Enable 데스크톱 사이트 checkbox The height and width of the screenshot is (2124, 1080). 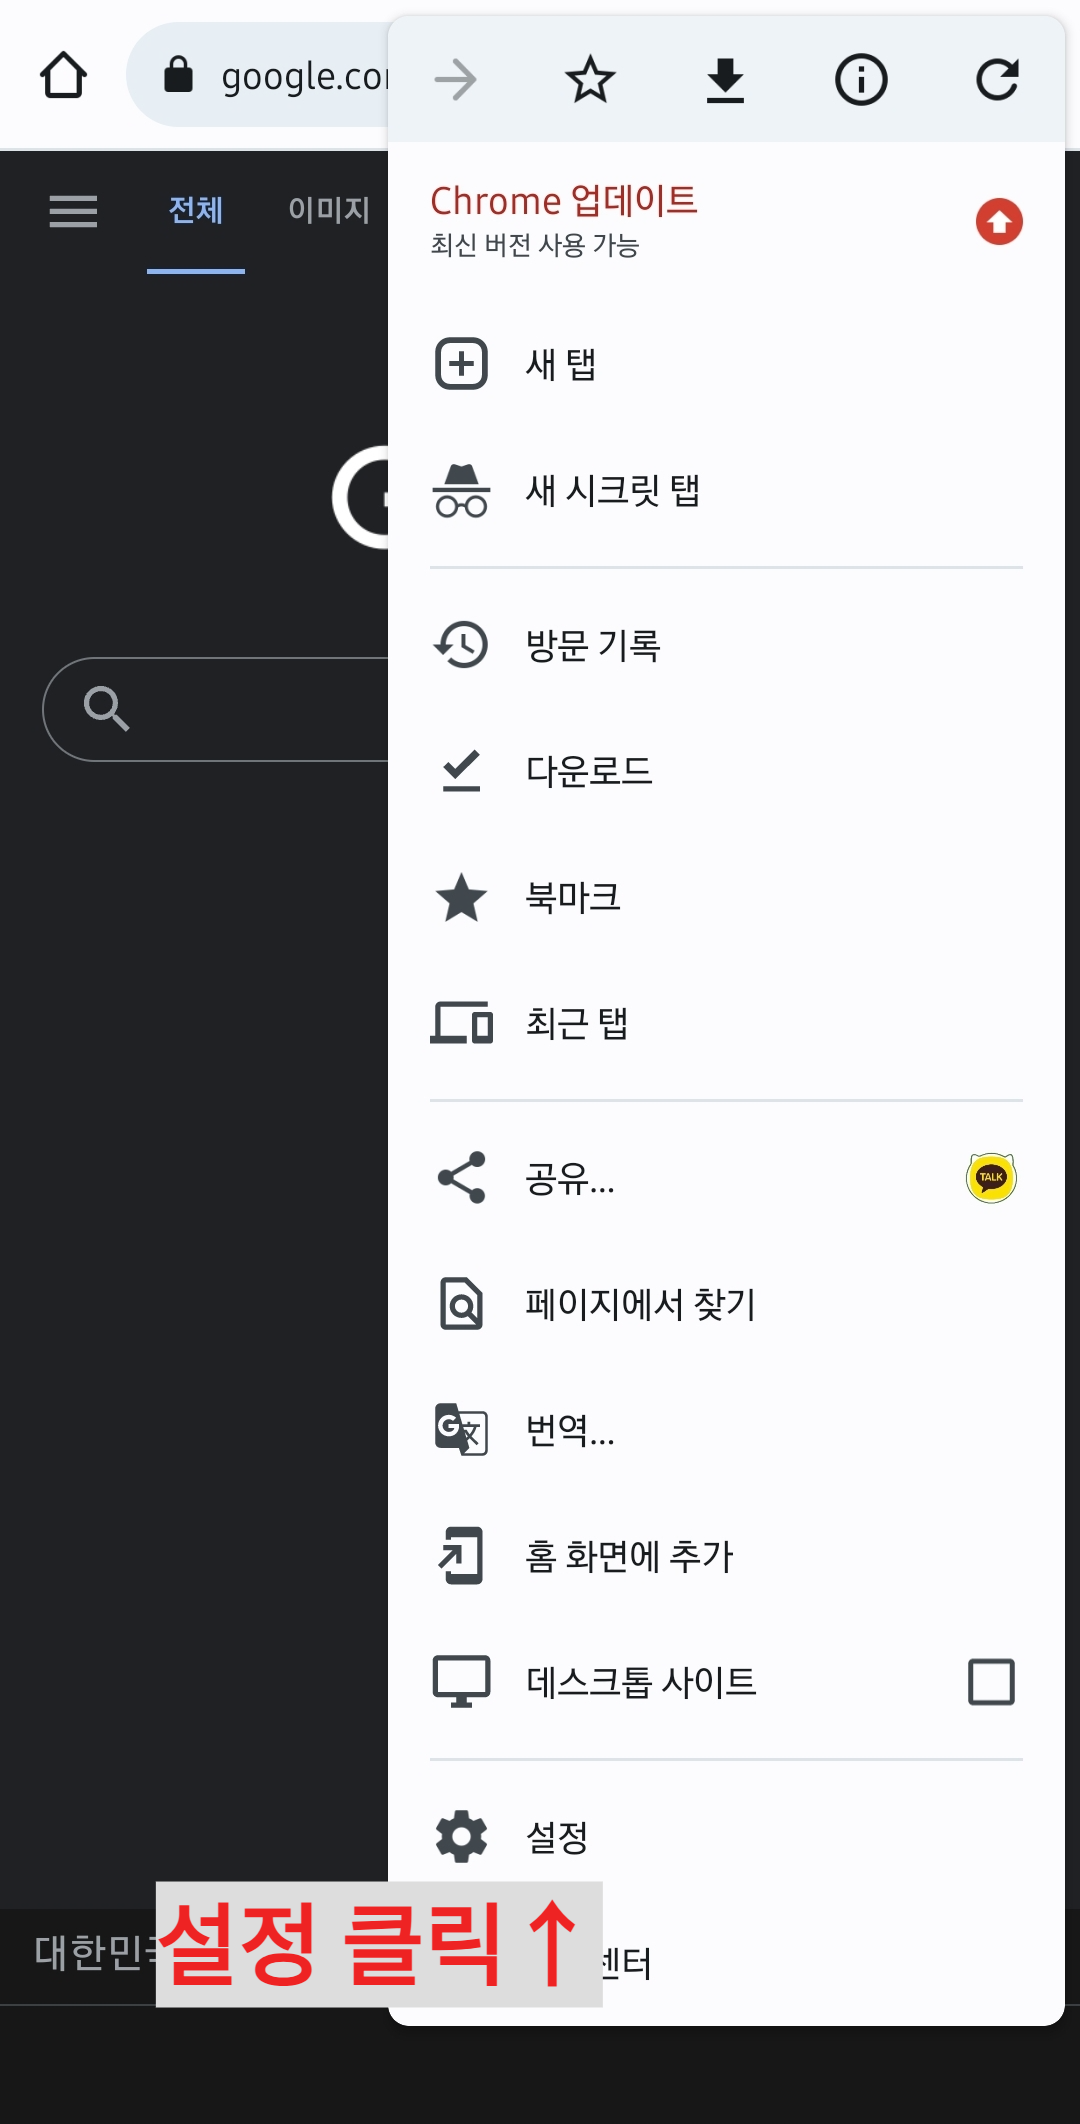click(x=990, y=1682)
